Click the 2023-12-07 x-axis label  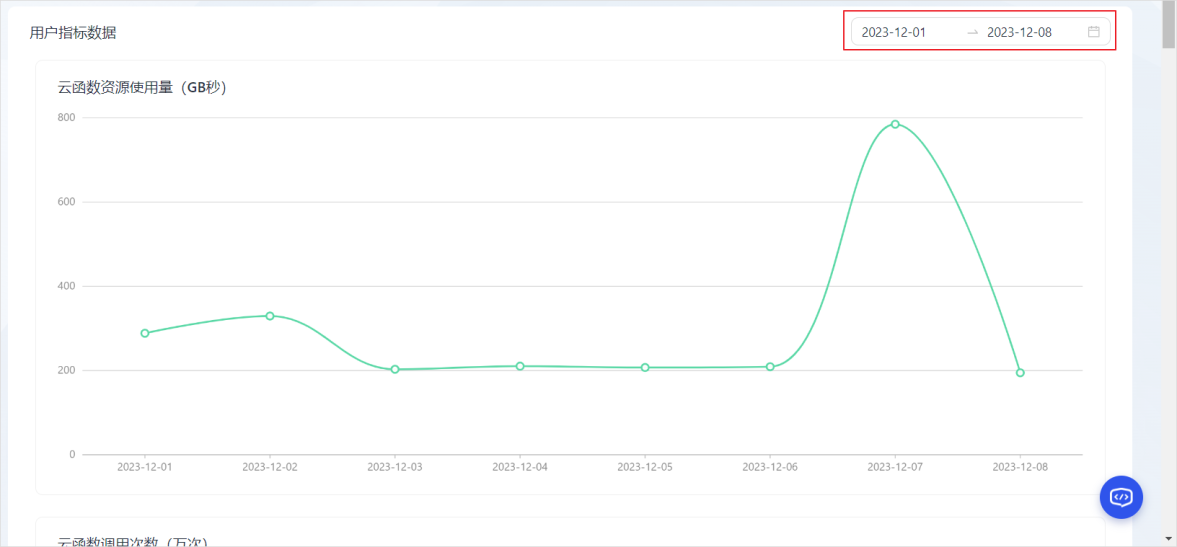895,467
